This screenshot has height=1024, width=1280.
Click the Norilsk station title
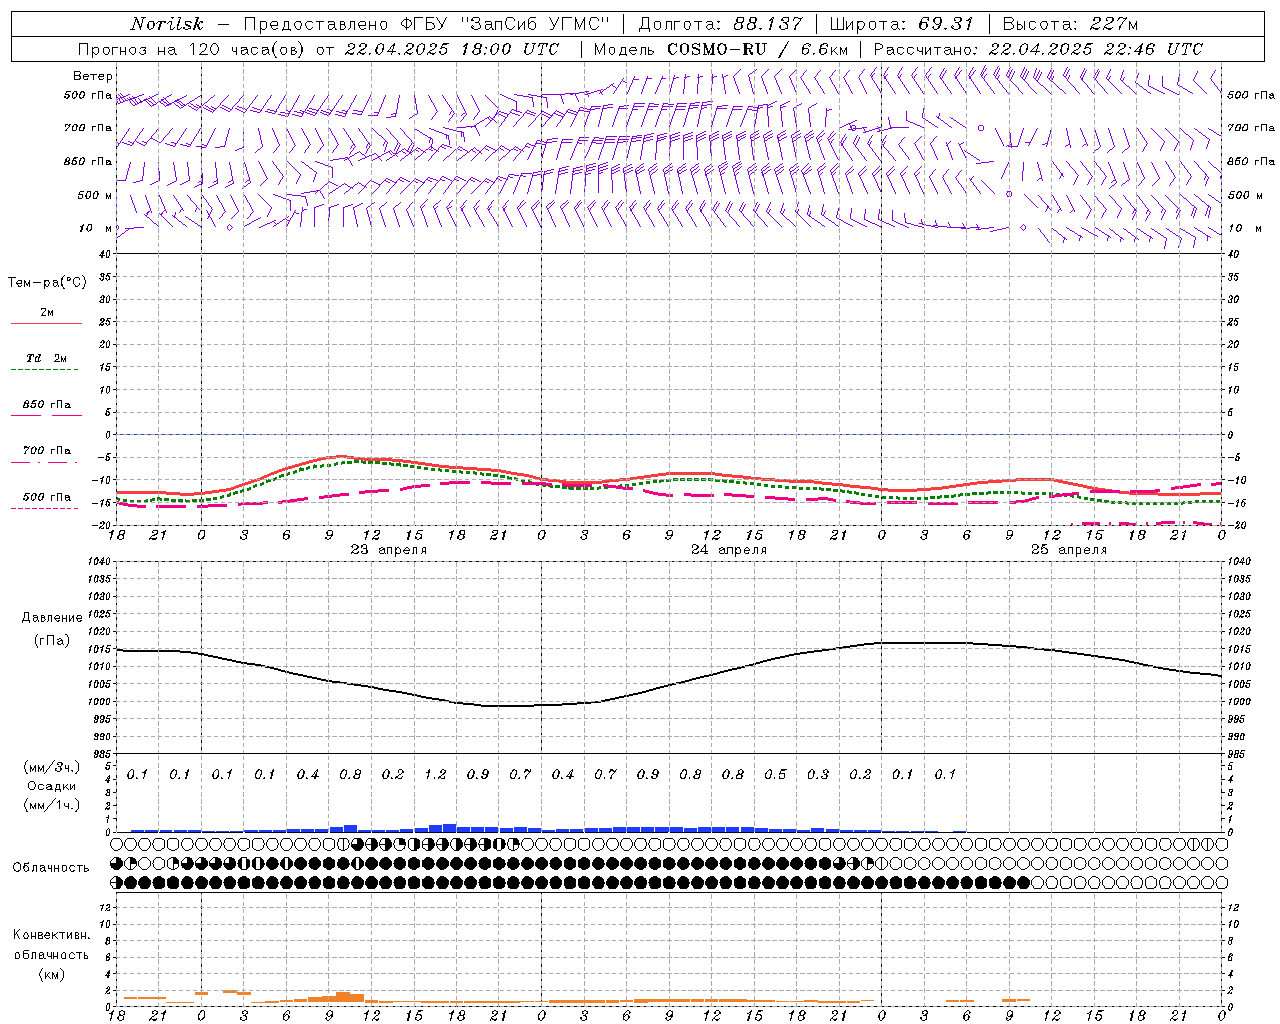pos(167,24)
